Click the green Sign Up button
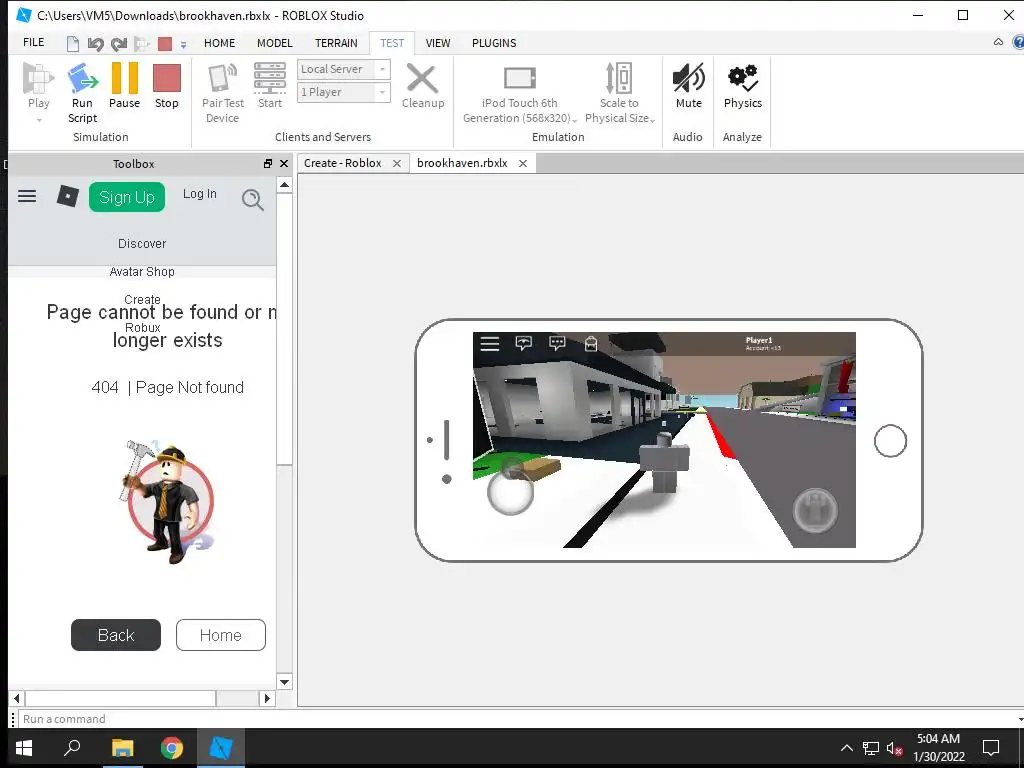This screenshot has height=768, width=1024. pos(127,197)
